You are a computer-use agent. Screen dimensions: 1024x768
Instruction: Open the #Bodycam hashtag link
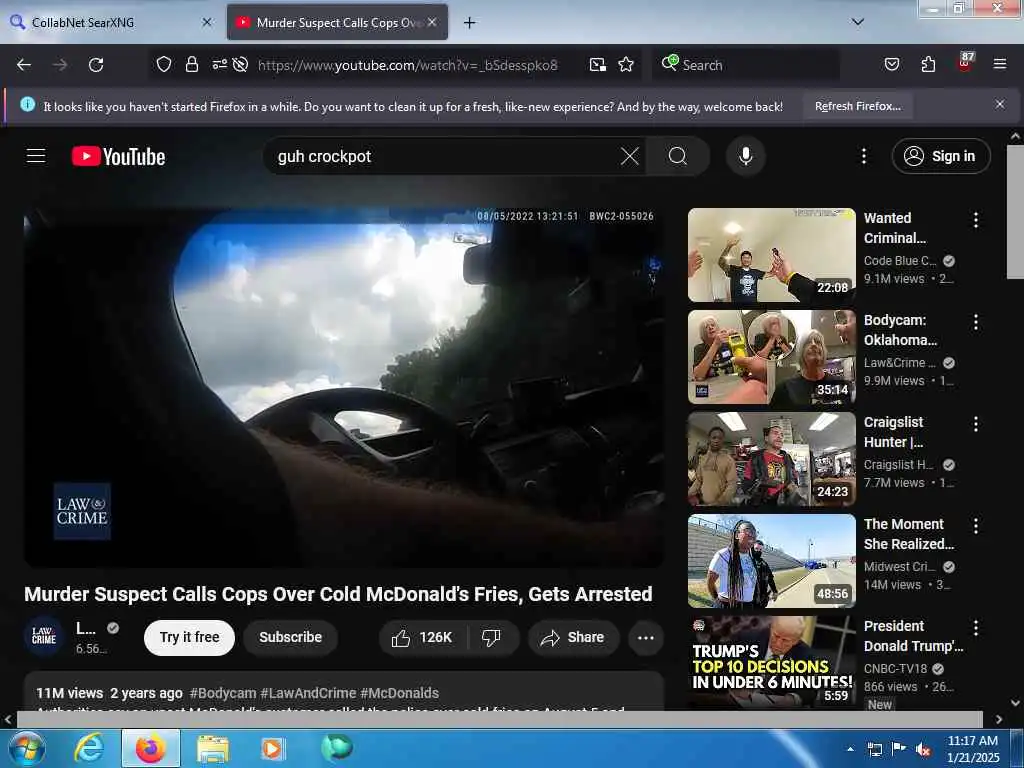pyautogui.click(x=223, y=693)
